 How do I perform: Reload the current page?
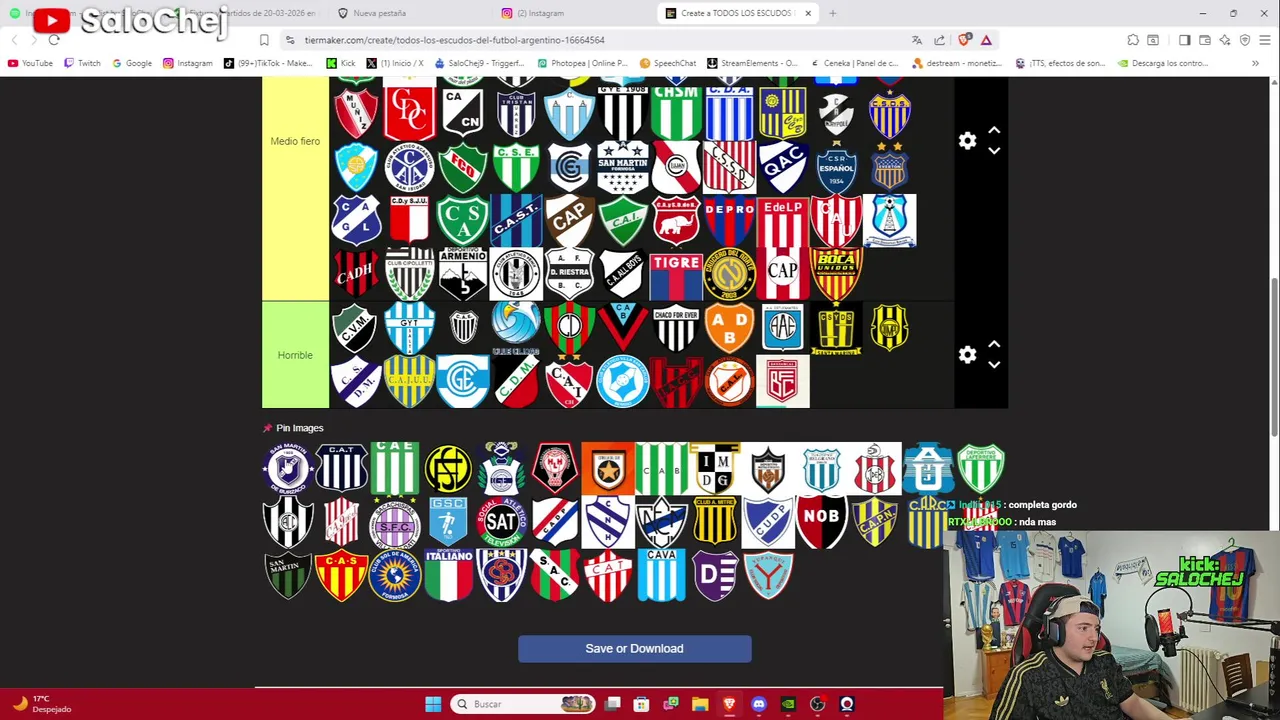[54, 40]
